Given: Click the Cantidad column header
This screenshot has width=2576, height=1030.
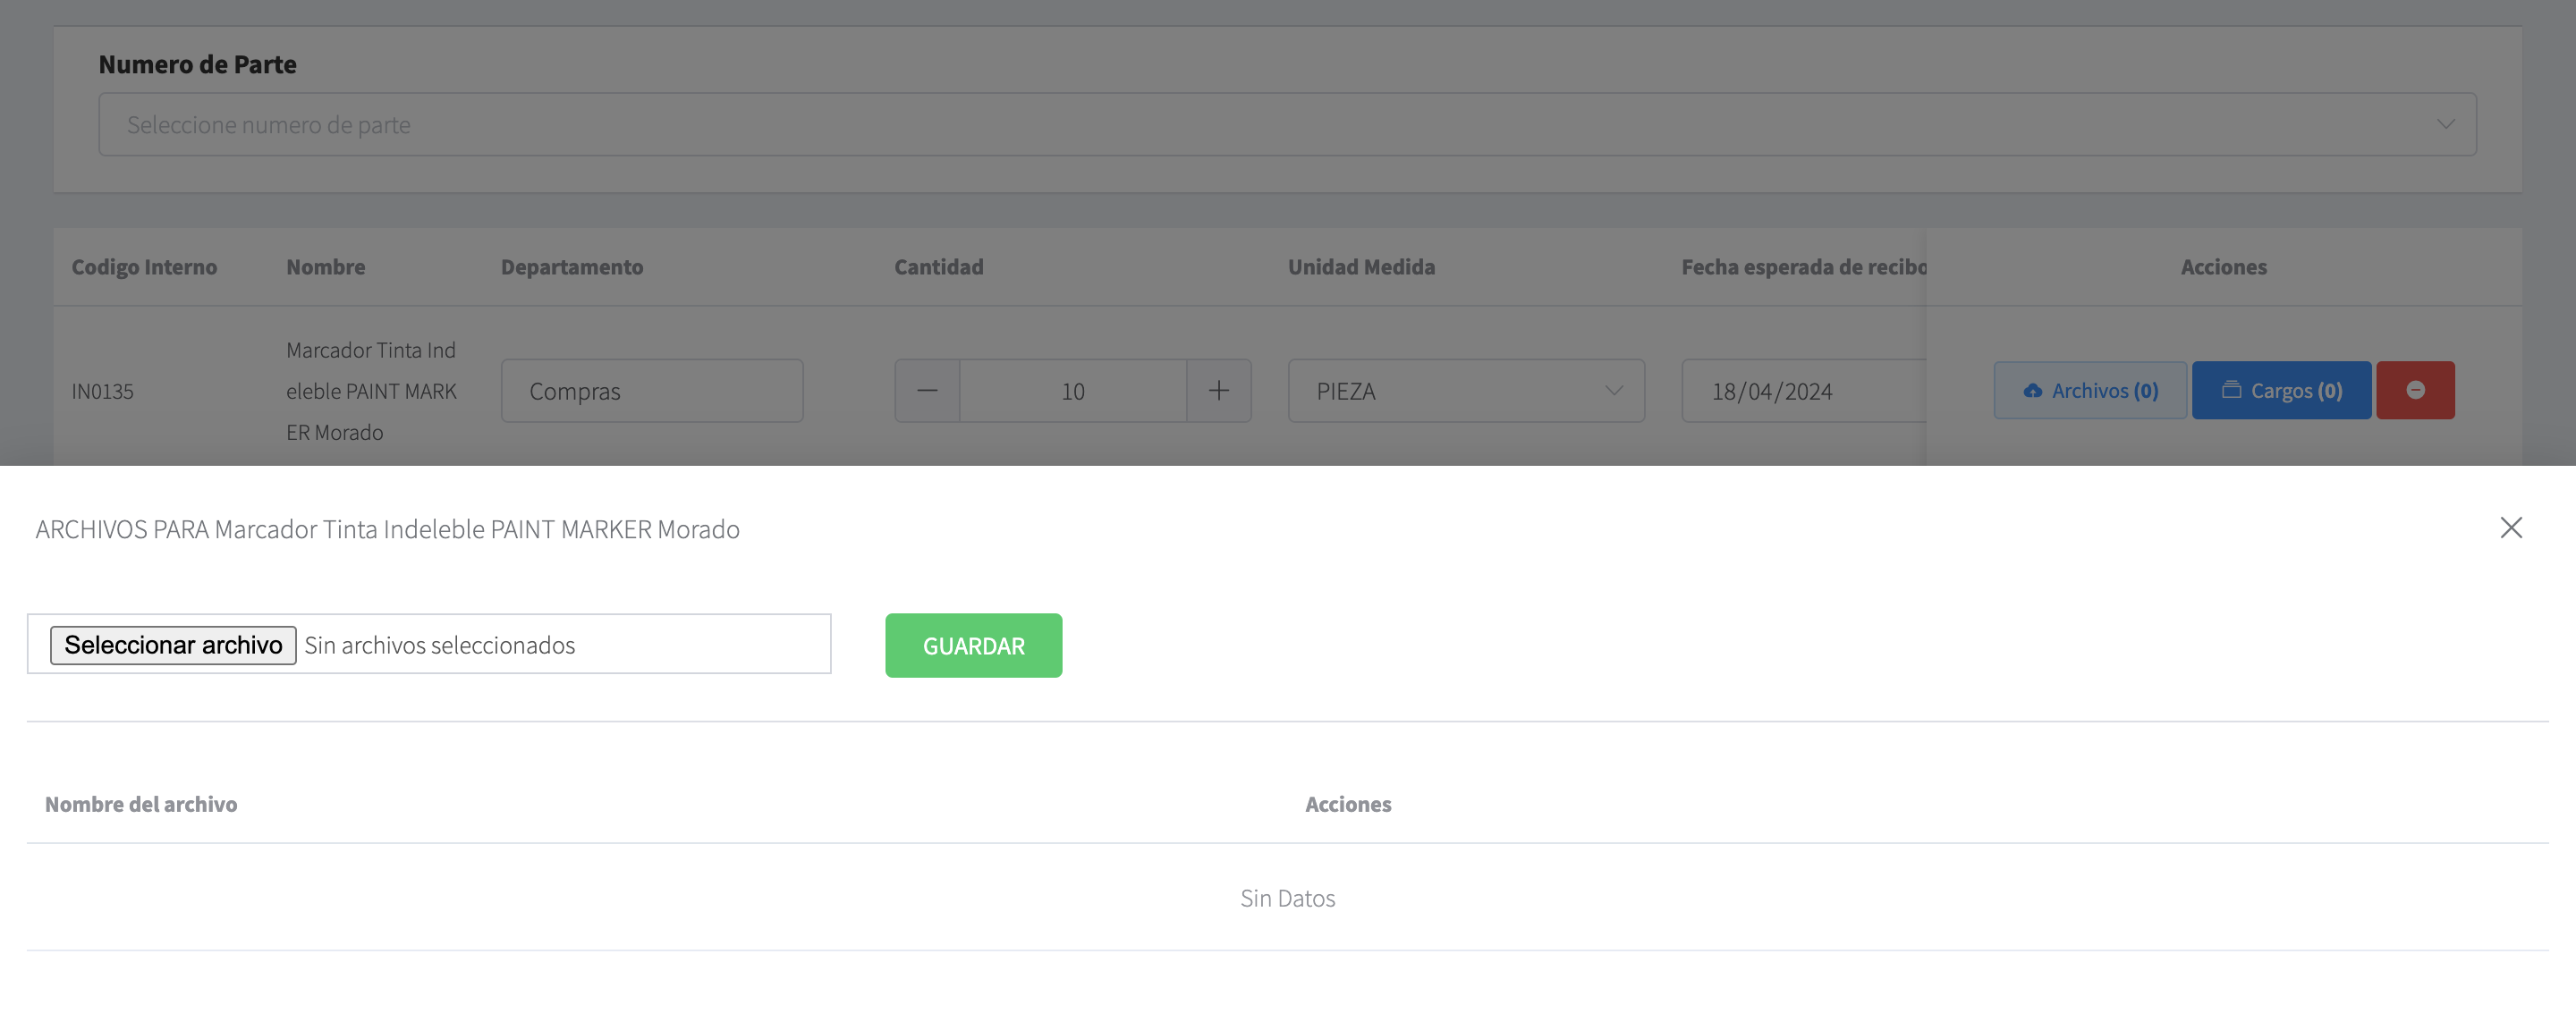Looking at the screenshot, I should click(938, 267).
